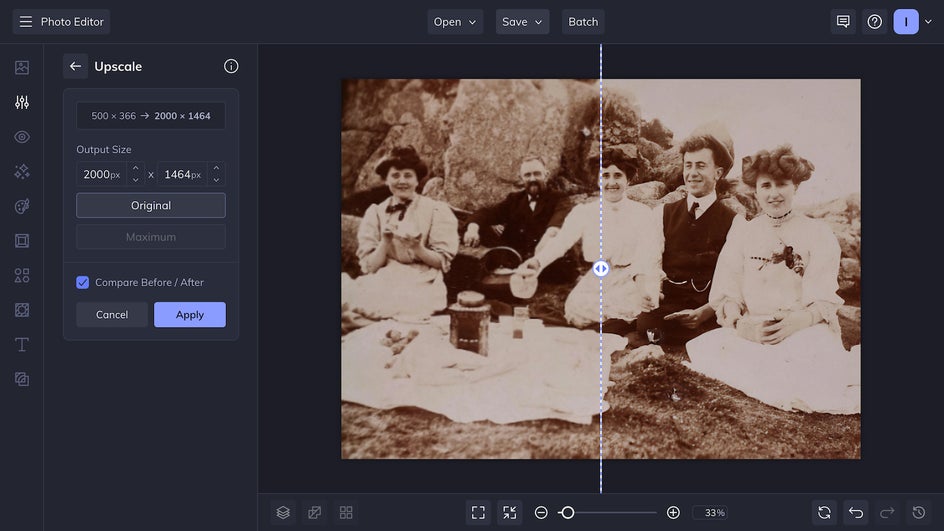This screenshot has width=944, height=531.
Task: Click the Undo arrow icon
Action: [x=855, y=513]
